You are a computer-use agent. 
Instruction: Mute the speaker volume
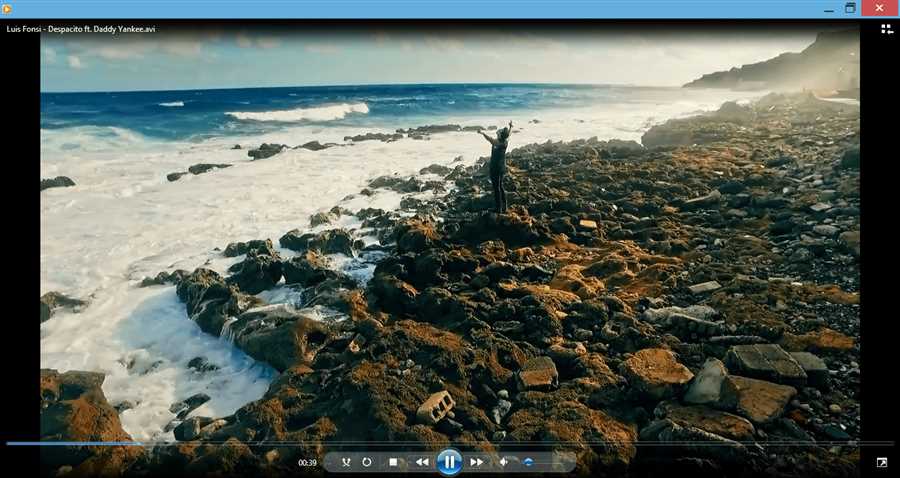(504, 462)
